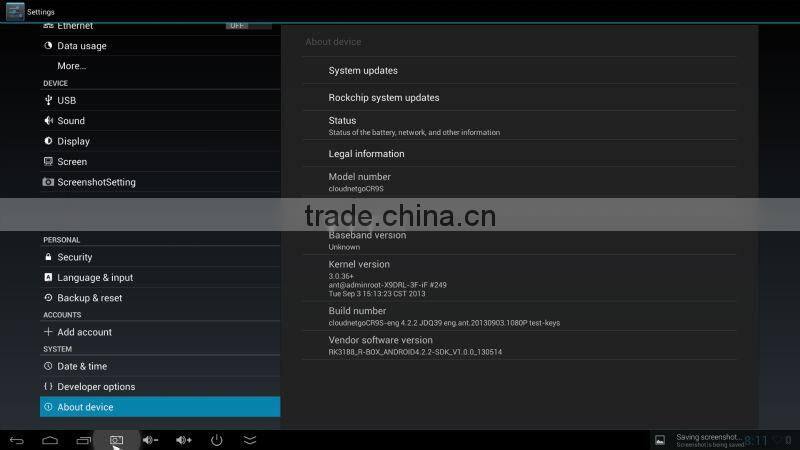Select the About device entry
Viewport: 800px width, 450px height.
pyautogui.click(x=160, y=407)
